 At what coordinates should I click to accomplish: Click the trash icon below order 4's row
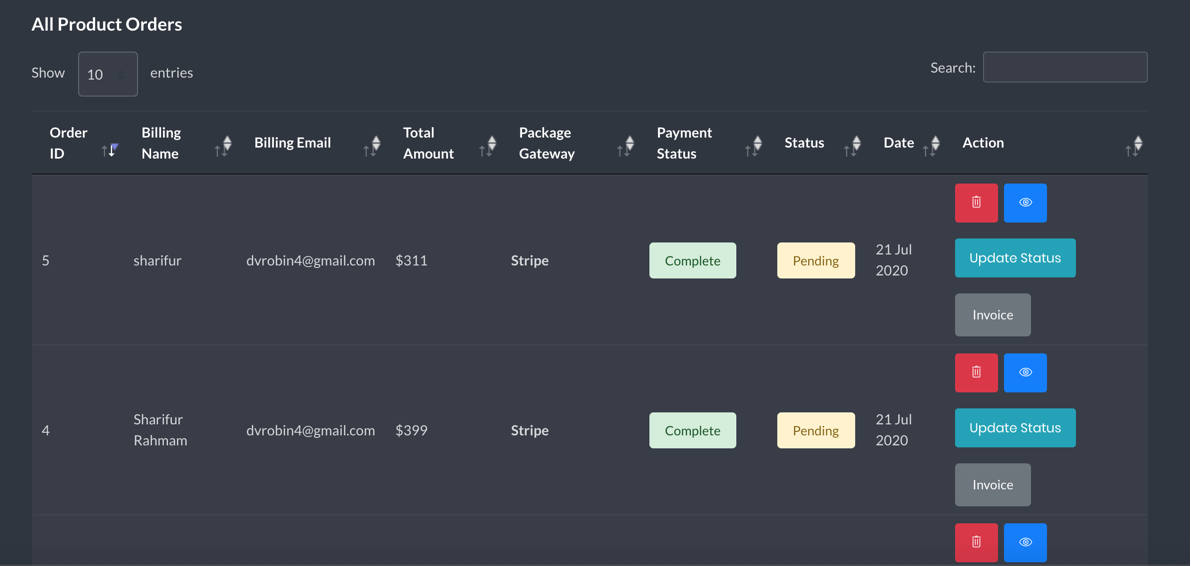point(976,542)
